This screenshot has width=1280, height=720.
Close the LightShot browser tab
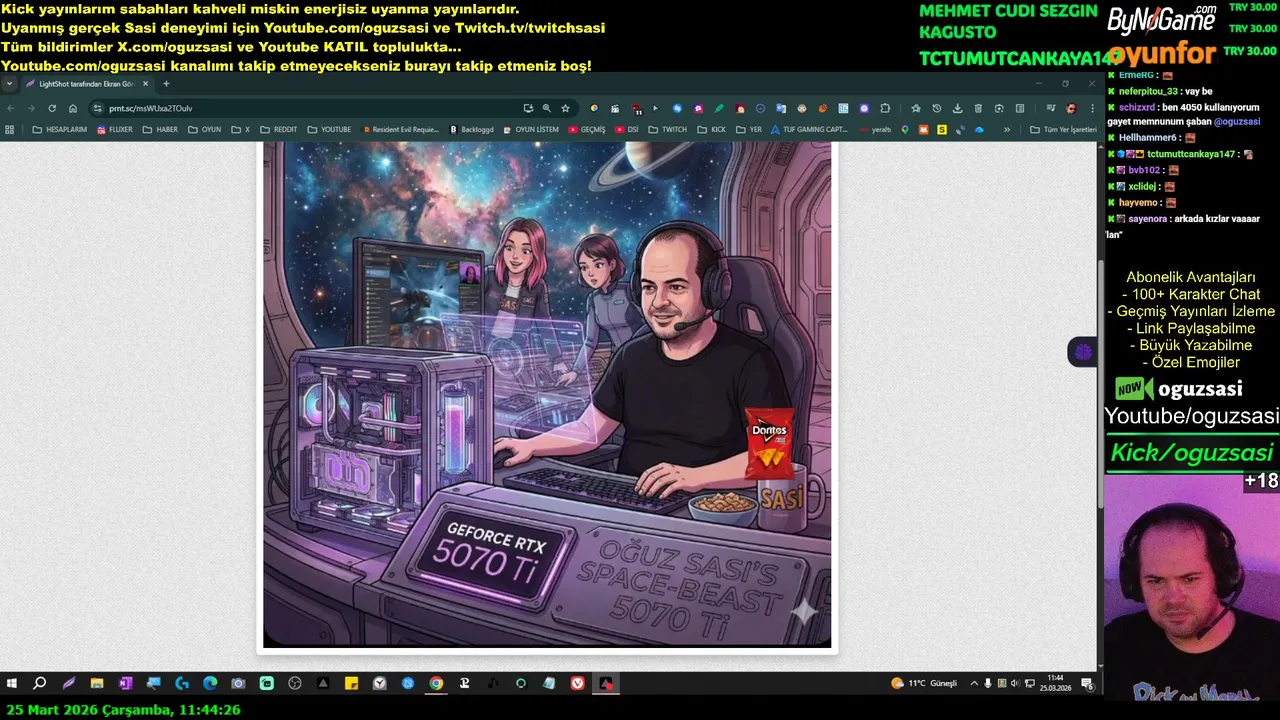coord(143,84)
